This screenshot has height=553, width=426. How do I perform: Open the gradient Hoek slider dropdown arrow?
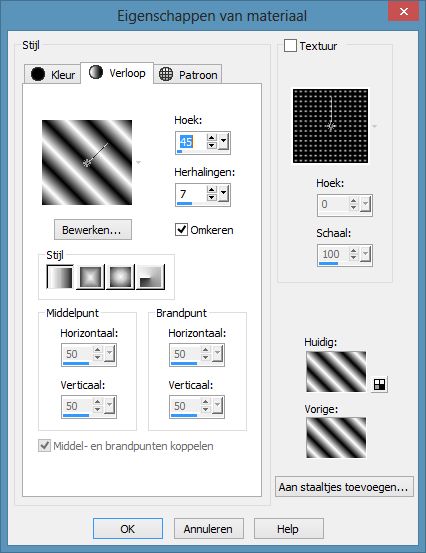coord(224,142)
